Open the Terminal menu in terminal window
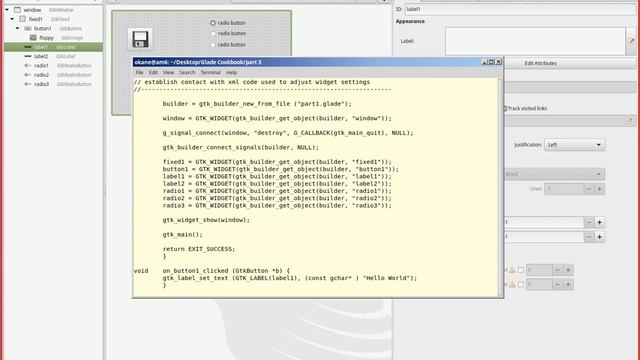 point(210,72)
